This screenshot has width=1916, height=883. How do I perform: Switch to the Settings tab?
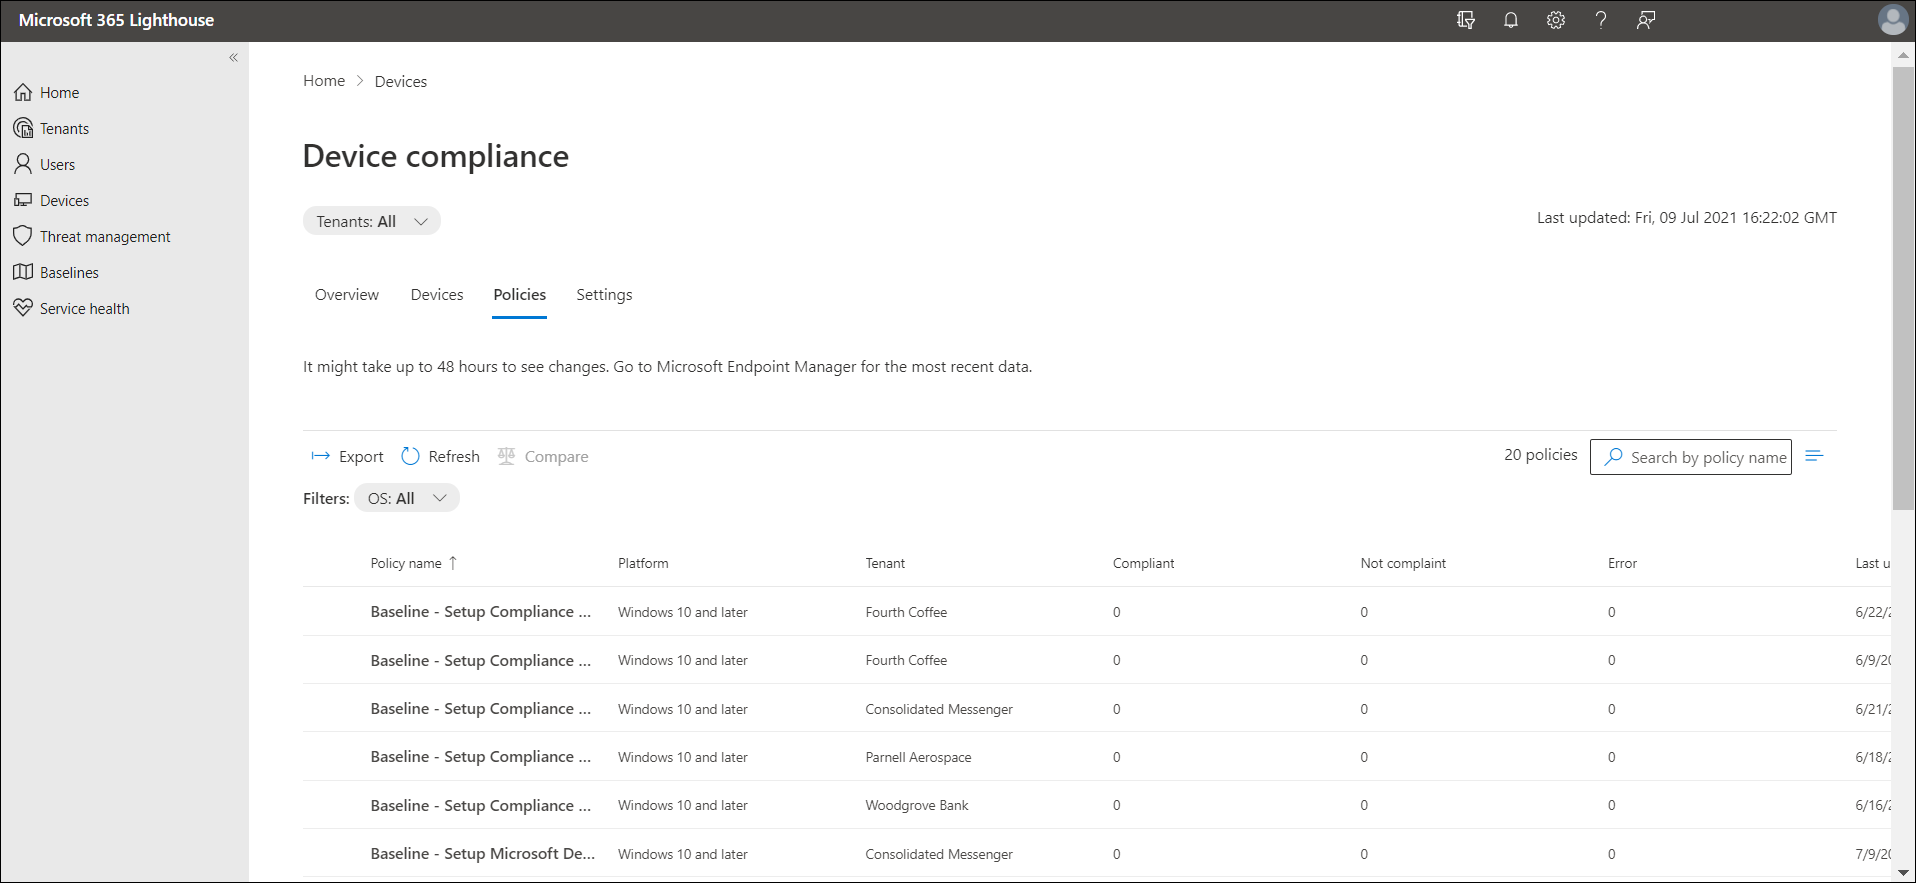(604, 295)
